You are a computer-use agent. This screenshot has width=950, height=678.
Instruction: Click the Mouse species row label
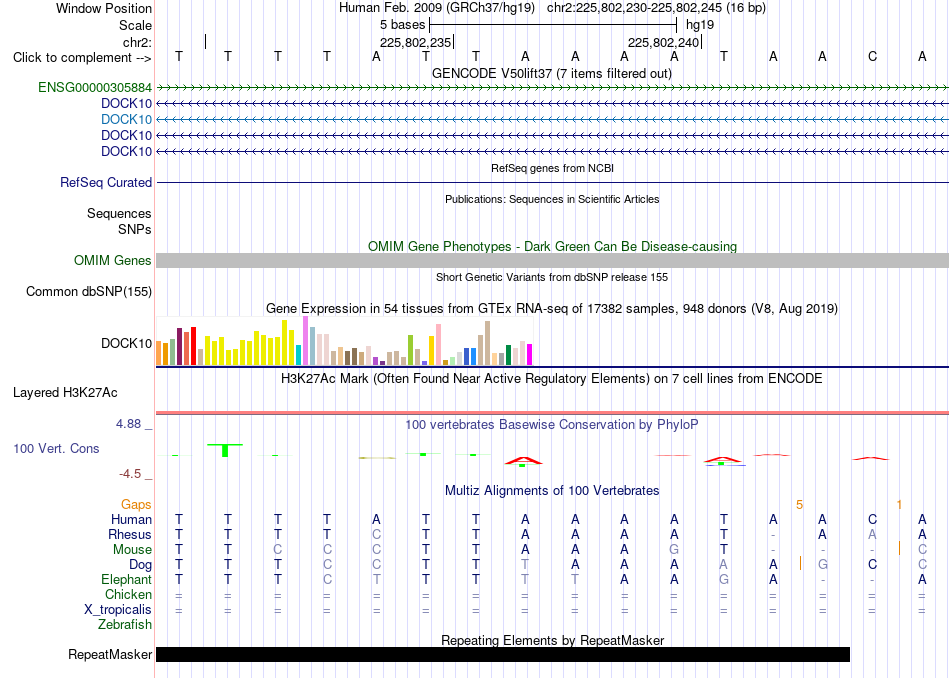pyautogui.click(x=133, y=550)
